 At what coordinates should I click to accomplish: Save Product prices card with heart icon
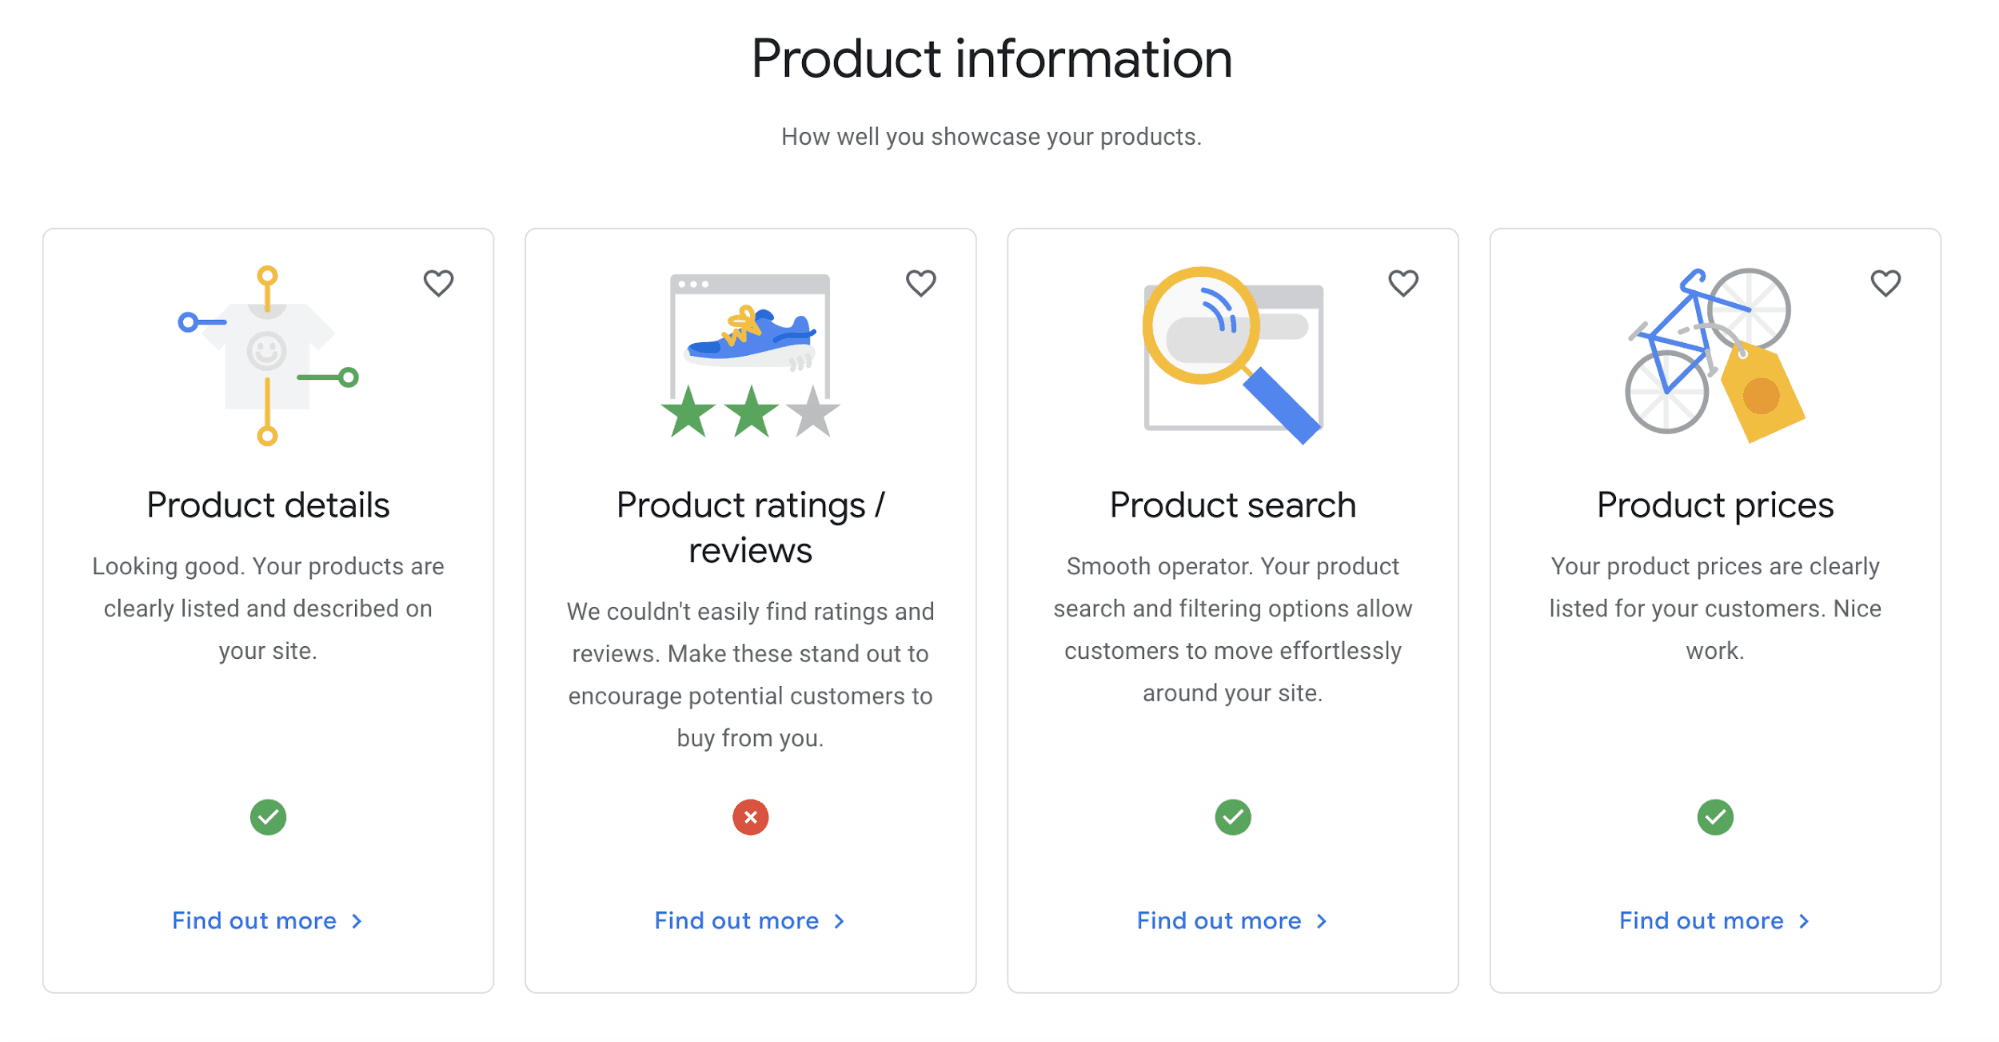(1885, 283)
